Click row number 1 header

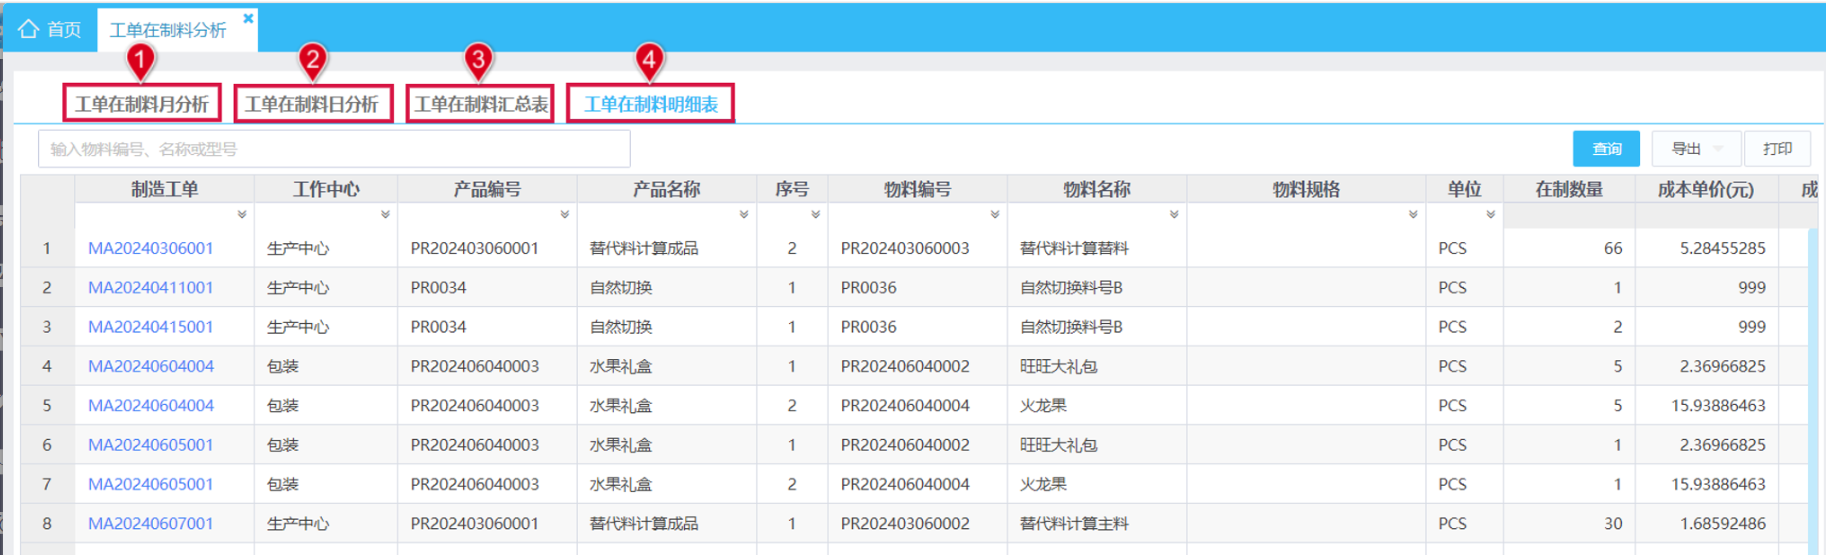(46, 248)
